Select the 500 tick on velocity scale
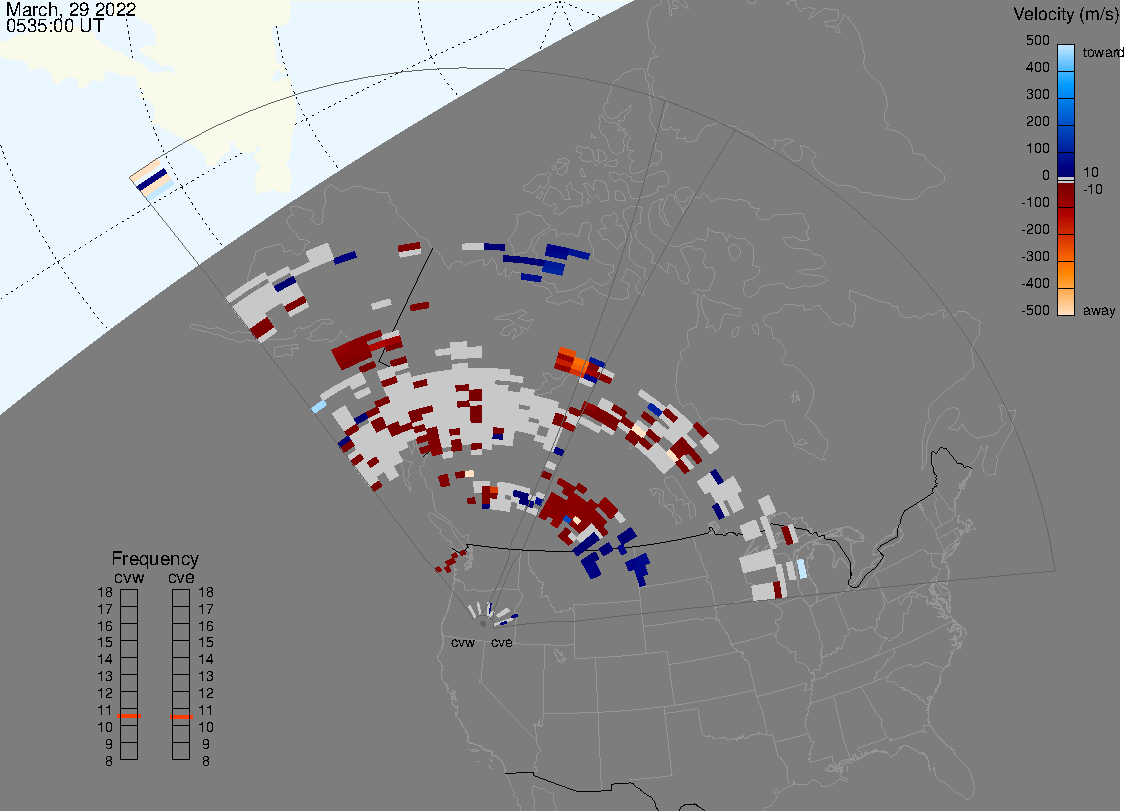Viewport: 1124px width, 811px height. click(1037, 40)
